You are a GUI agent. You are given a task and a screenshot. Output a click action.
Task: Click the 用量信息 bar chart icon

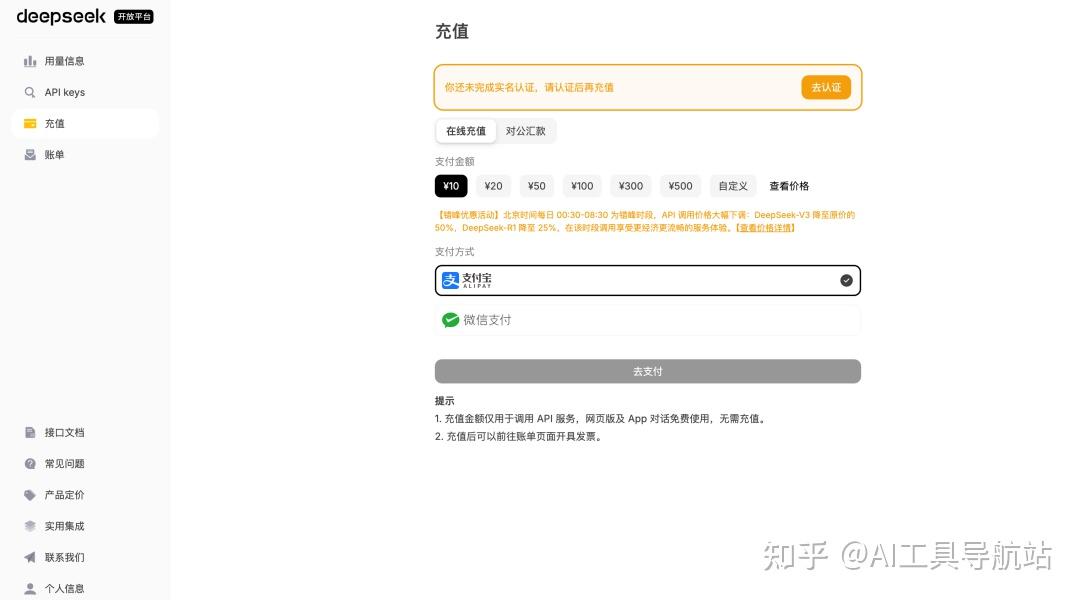click(30, 61)
